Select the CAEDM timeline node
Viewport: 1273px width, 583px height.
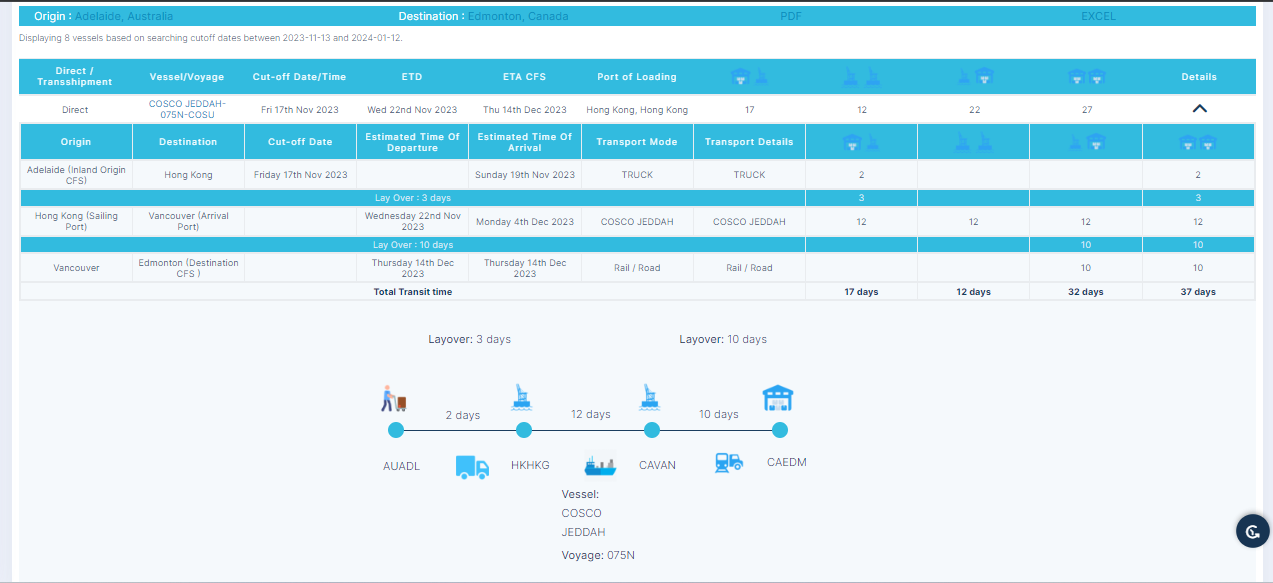point(780,430)
